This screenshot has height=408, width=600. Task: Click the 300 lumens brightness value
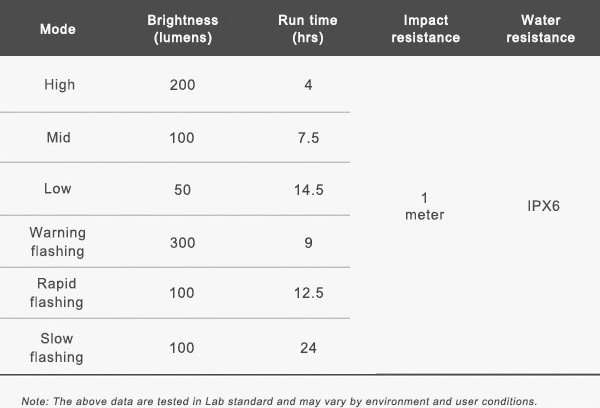183,243
